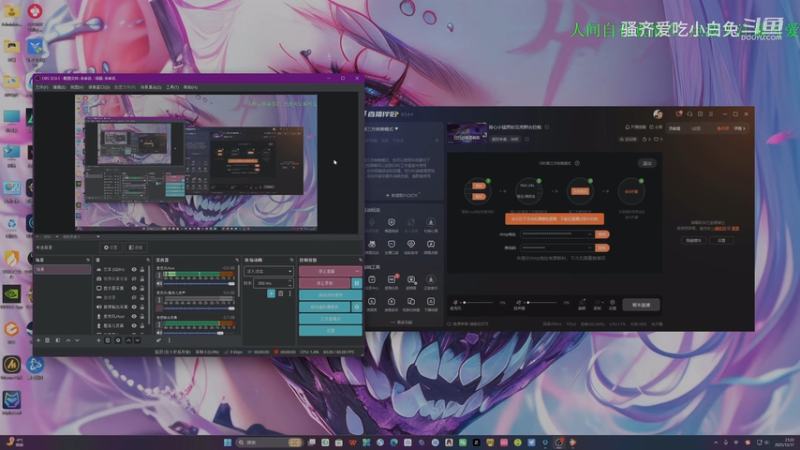Open the 编辑(E) menu in OBS
Image resolution: width=800 pixels, height=450 pixels.
click(59, 87)
